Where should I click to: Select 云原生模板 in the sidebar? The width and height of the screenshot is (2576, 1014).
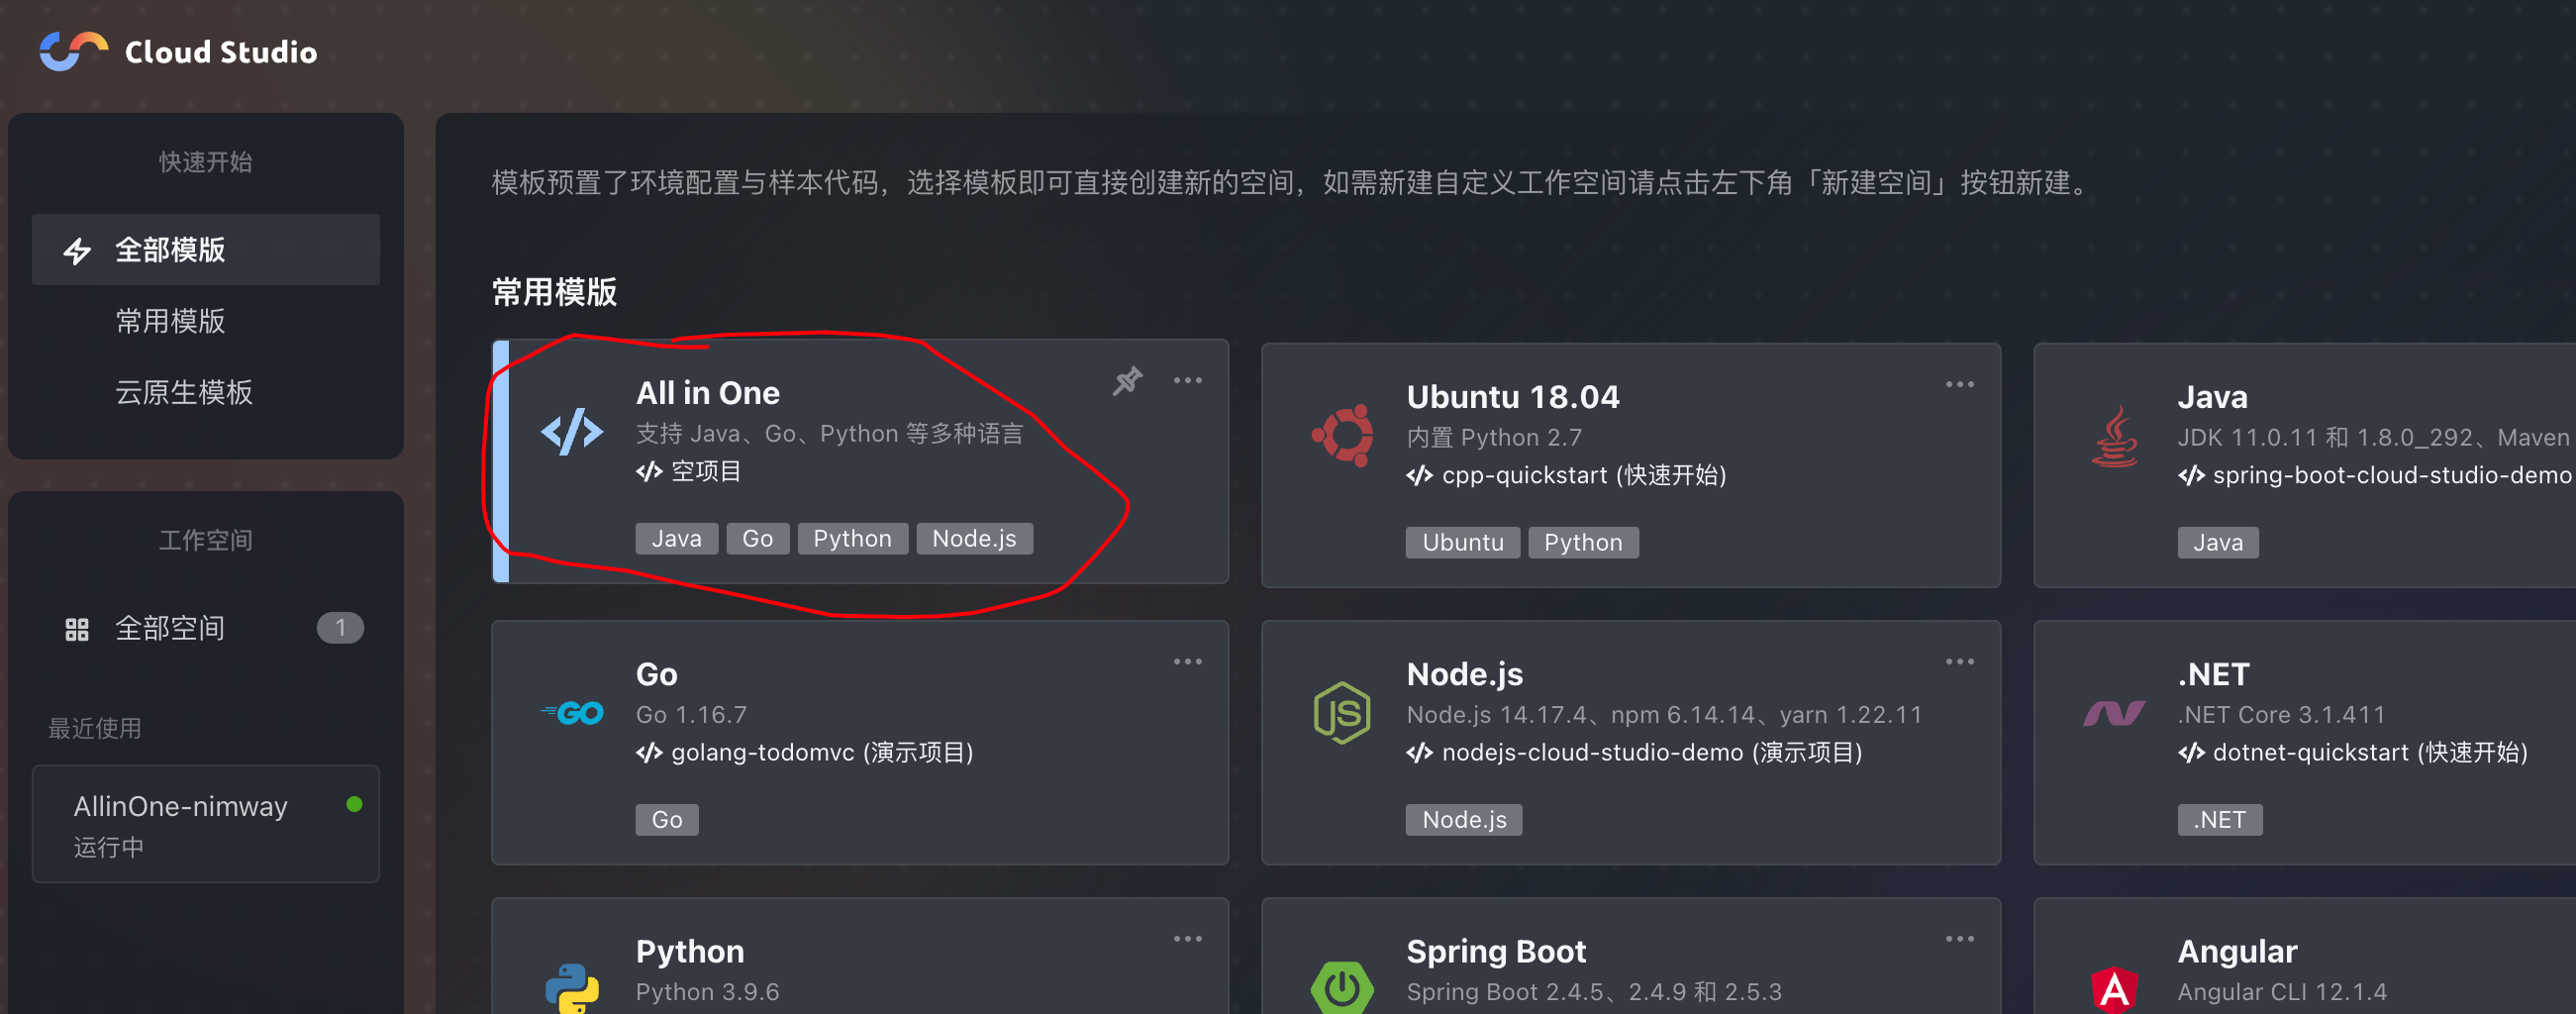click(x=184, y=392)
